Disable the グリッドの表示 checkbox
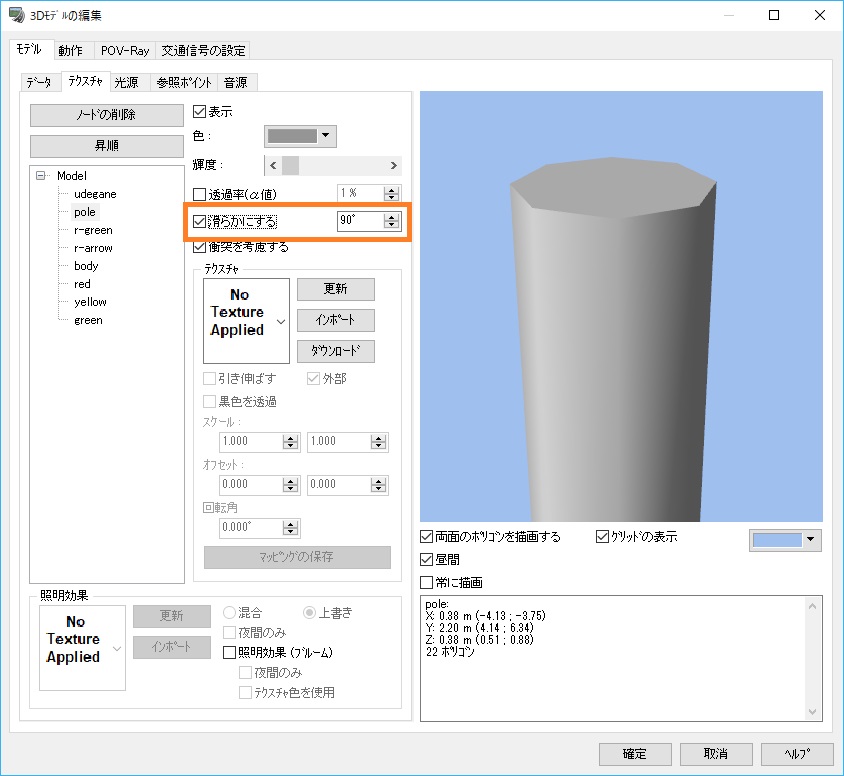This screenshot has height=776, width=844. tap(602, 537)
